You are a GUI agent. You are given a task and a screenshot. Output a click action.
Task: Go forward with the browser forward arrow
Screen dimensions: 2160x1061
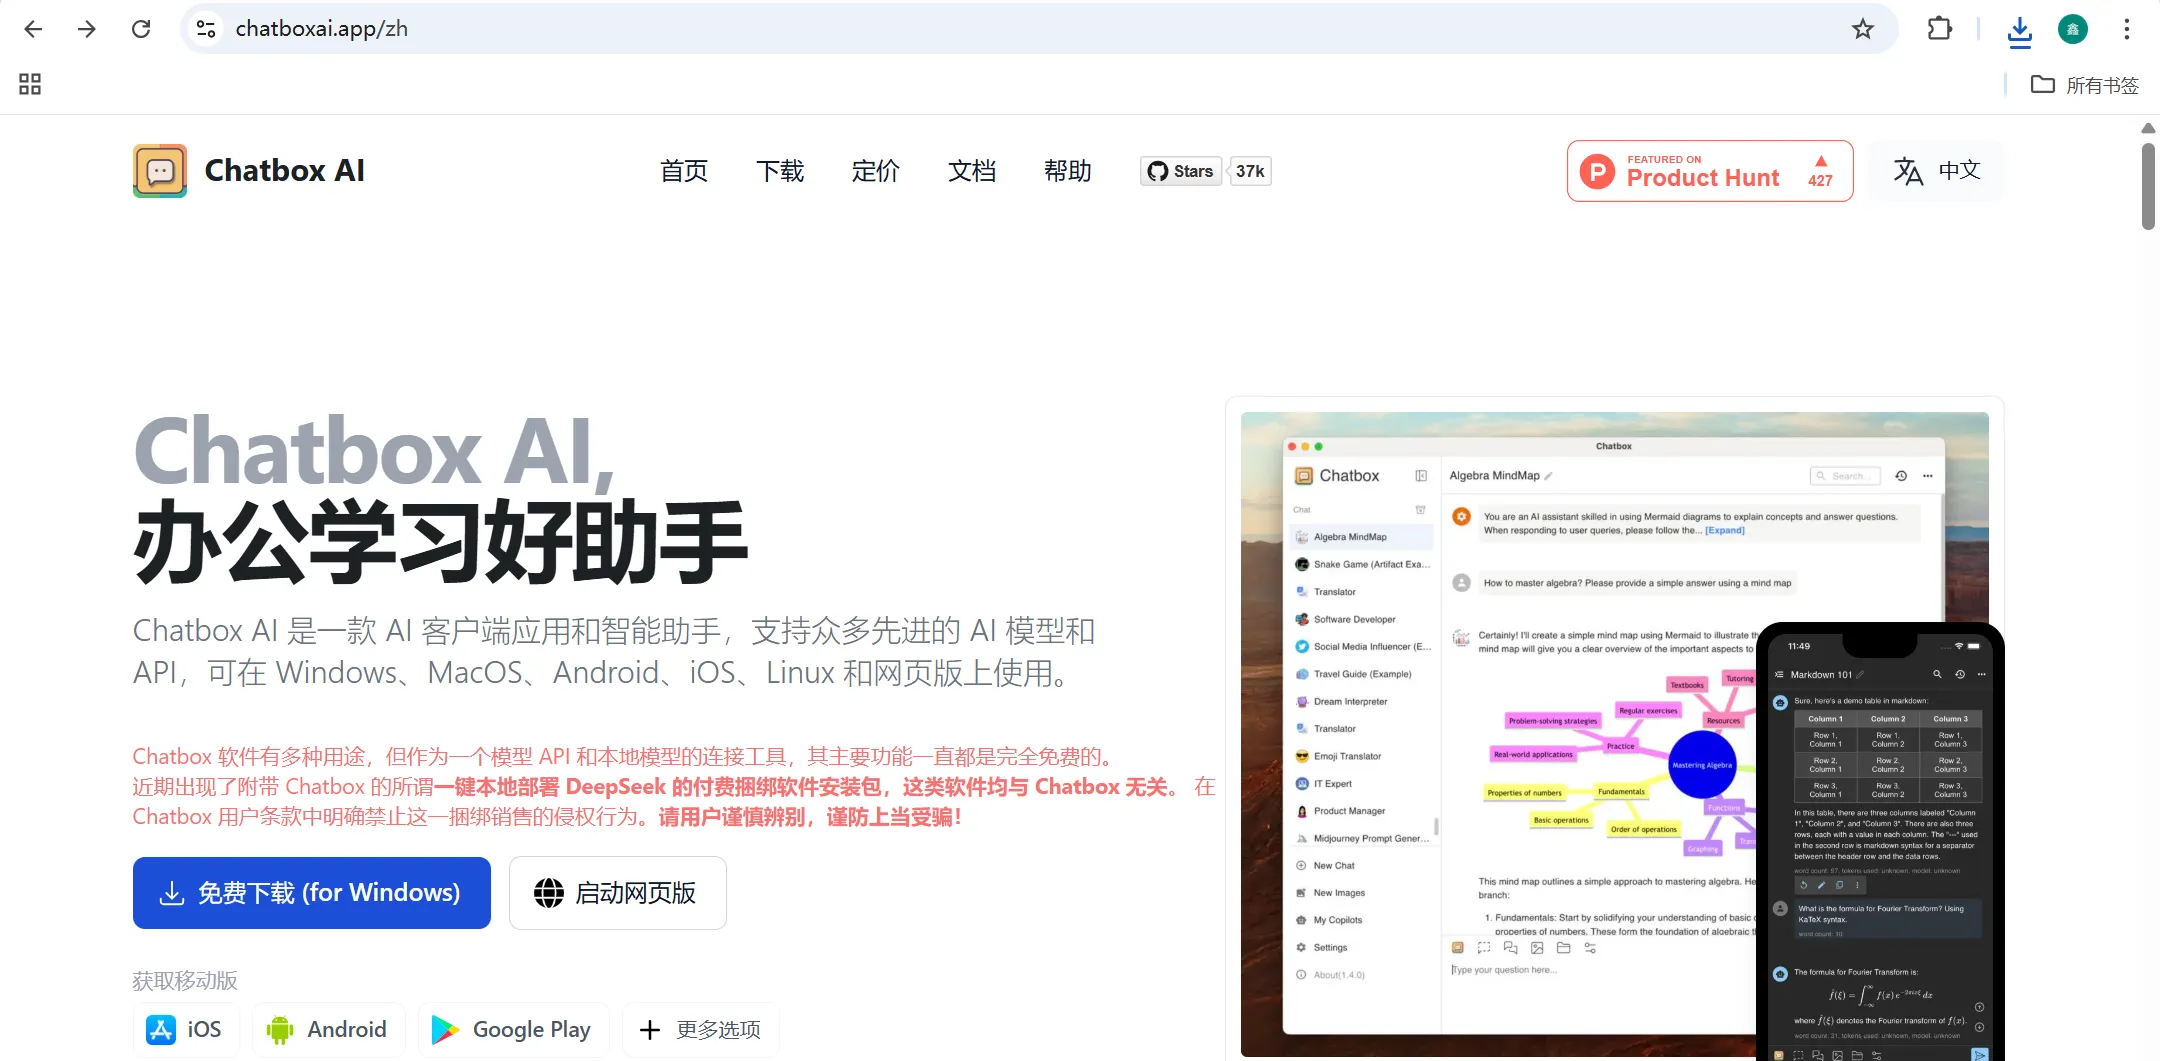coord(87,29)
